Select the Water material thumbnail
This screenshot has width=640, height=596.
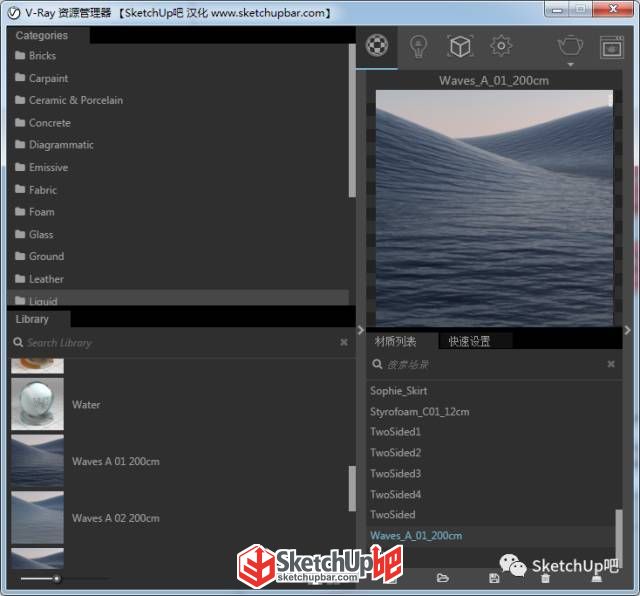[x=38, y=404]
